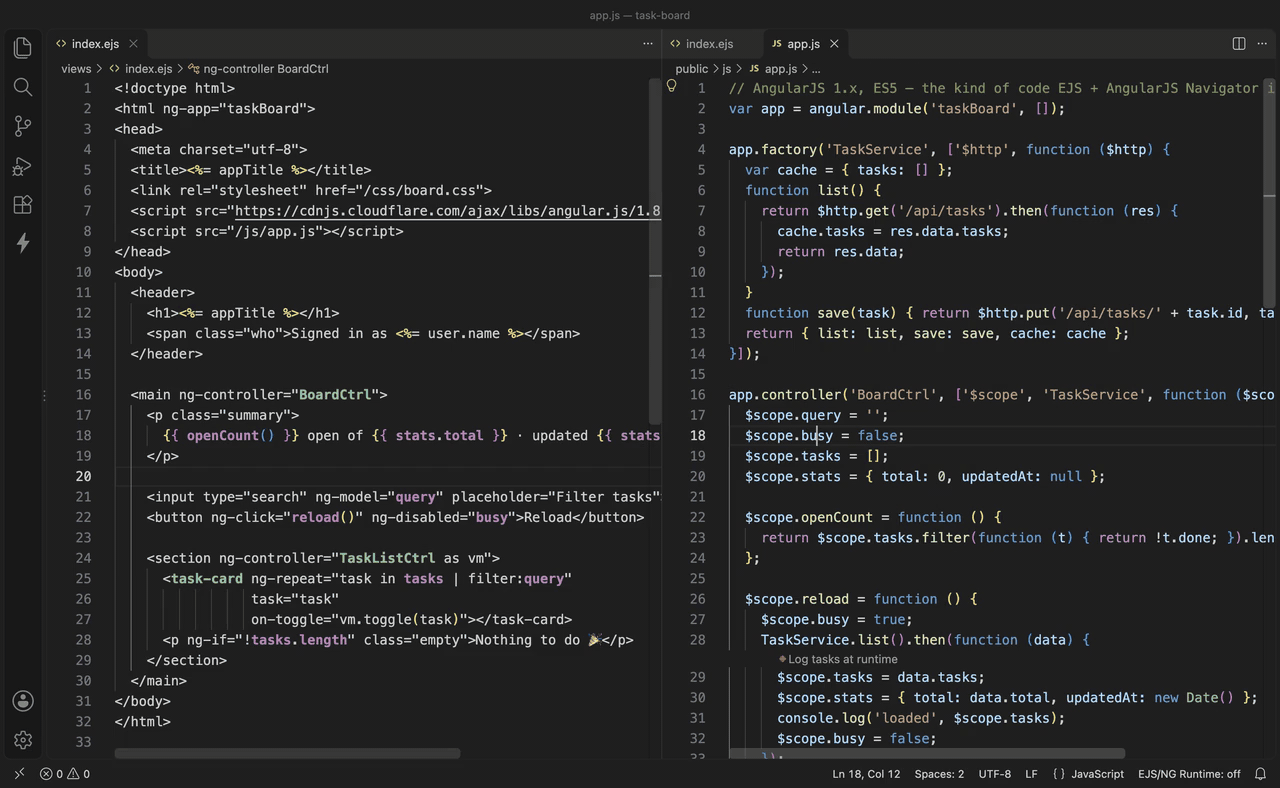
Task: Click the right editor's vertical scrollbar thumb
Action: coord(1270,192)
